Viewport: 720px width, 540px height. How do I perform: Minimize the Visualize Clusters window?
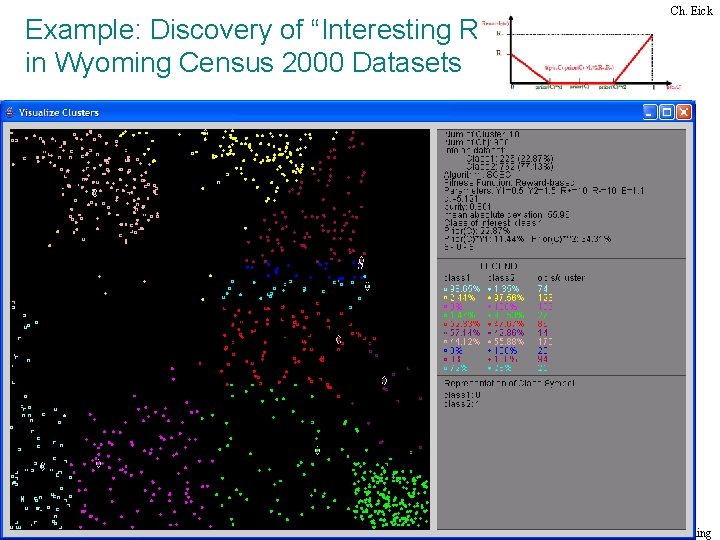coord(650,112)
